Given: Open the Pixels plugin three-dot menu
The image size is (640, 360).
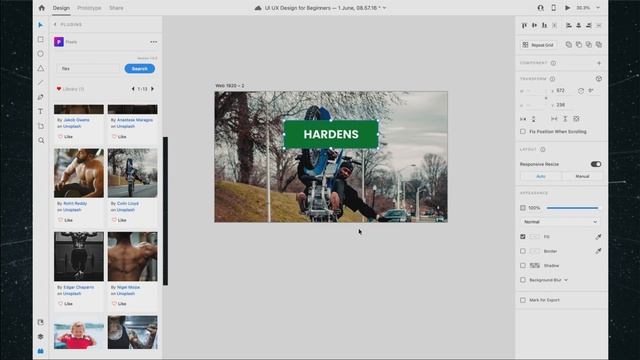Looking at the screenshot, I should pyautogui.click(x=153, y=42).
